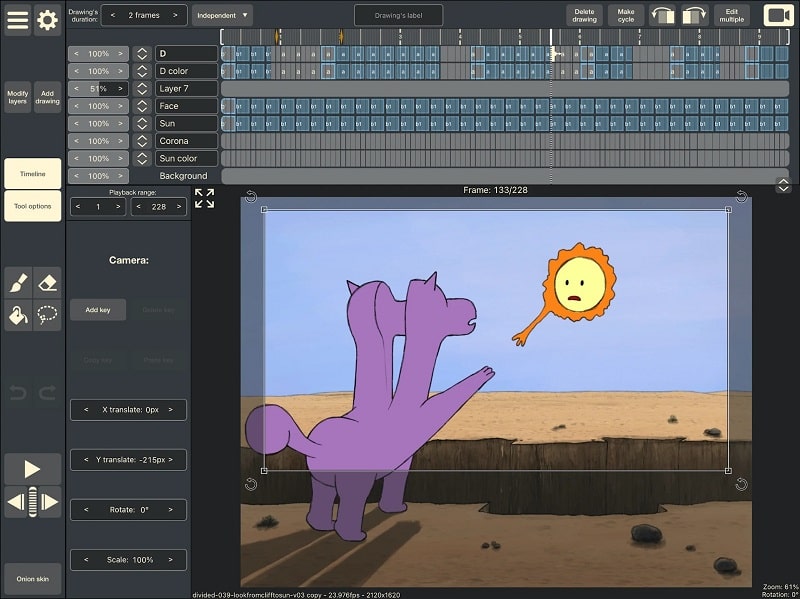The width and height of the screenshot is (800, 599).
Task: Select the Paintbrush tool
Action: [x=17, y=282]
